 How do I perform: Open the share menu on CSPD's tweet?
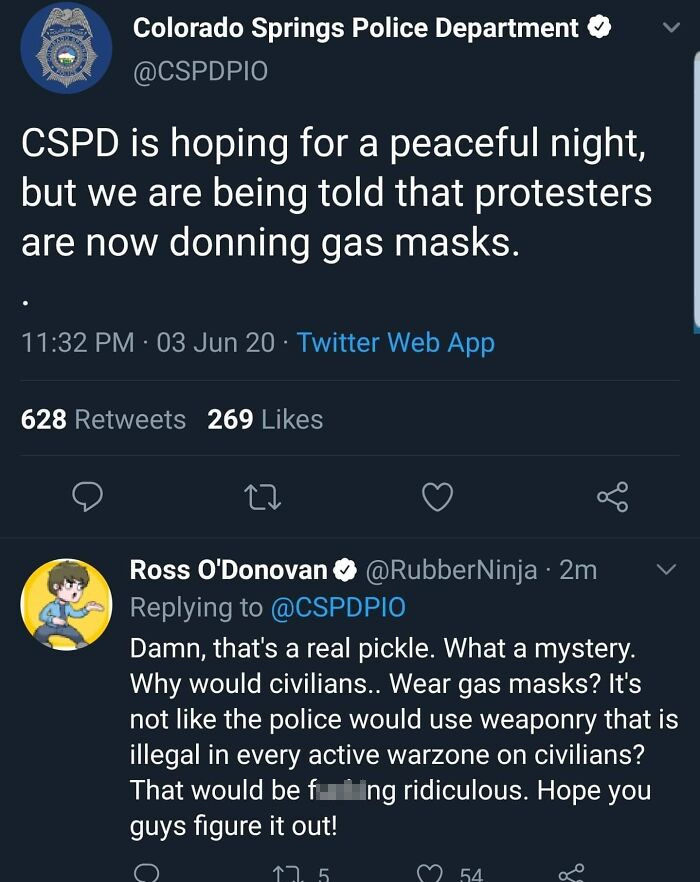pyautogui.click(x=612, y=497)
